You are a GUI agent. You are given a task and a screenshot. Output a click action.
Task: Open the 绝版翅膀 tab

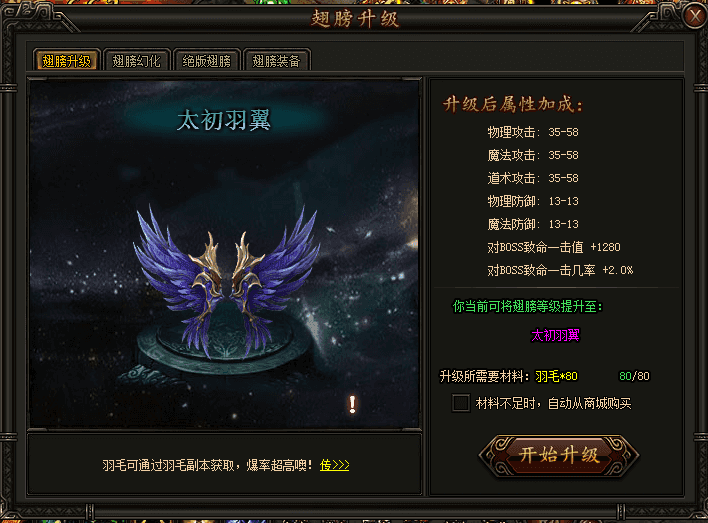tap(207, 61)
